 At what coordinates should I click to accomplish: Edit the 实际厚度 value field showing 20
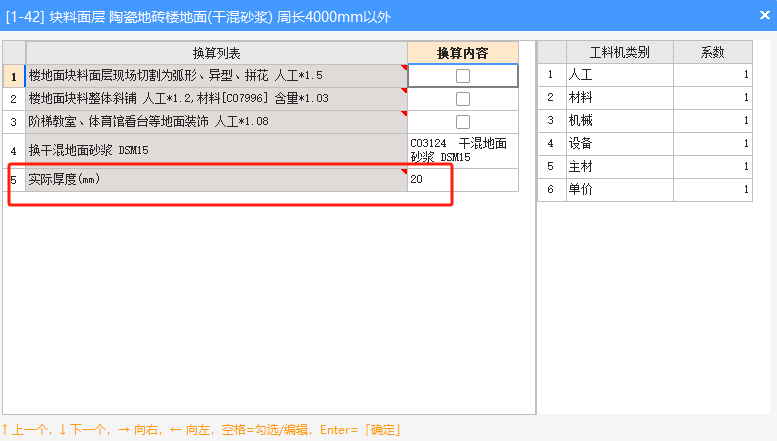click(463, 179)
